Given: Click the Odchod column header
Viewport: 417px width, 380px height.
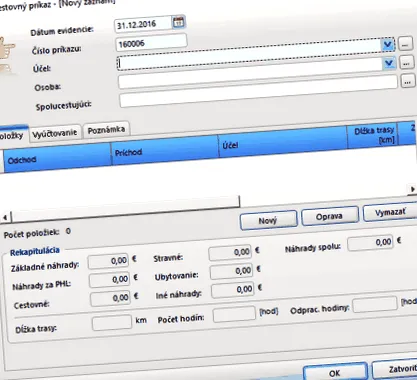Looking at the screenshot, I should pos(57,157).
